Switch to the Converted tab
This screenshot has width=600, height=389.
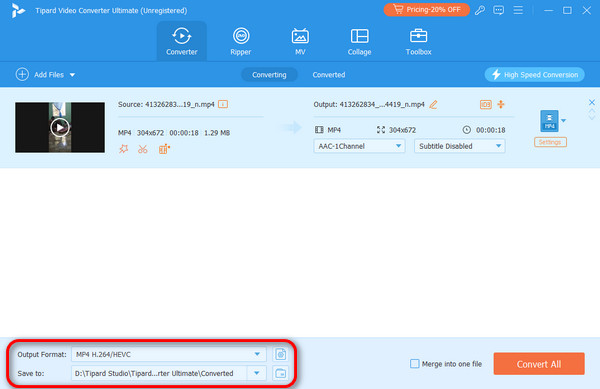click(x=329, y=75)
